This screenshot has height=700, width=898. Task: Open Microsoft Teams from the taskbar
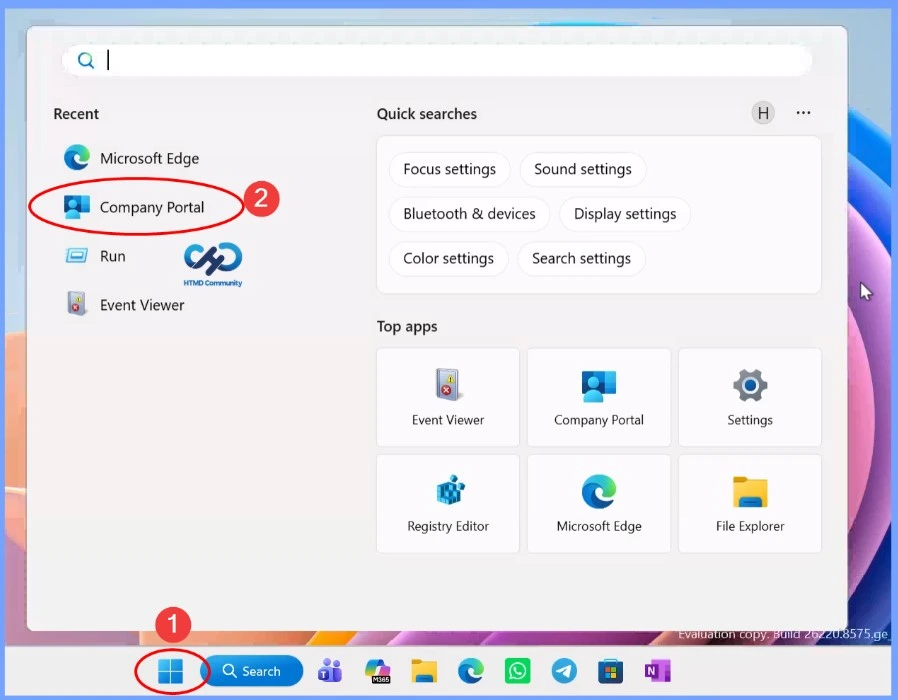click(330, 671)
